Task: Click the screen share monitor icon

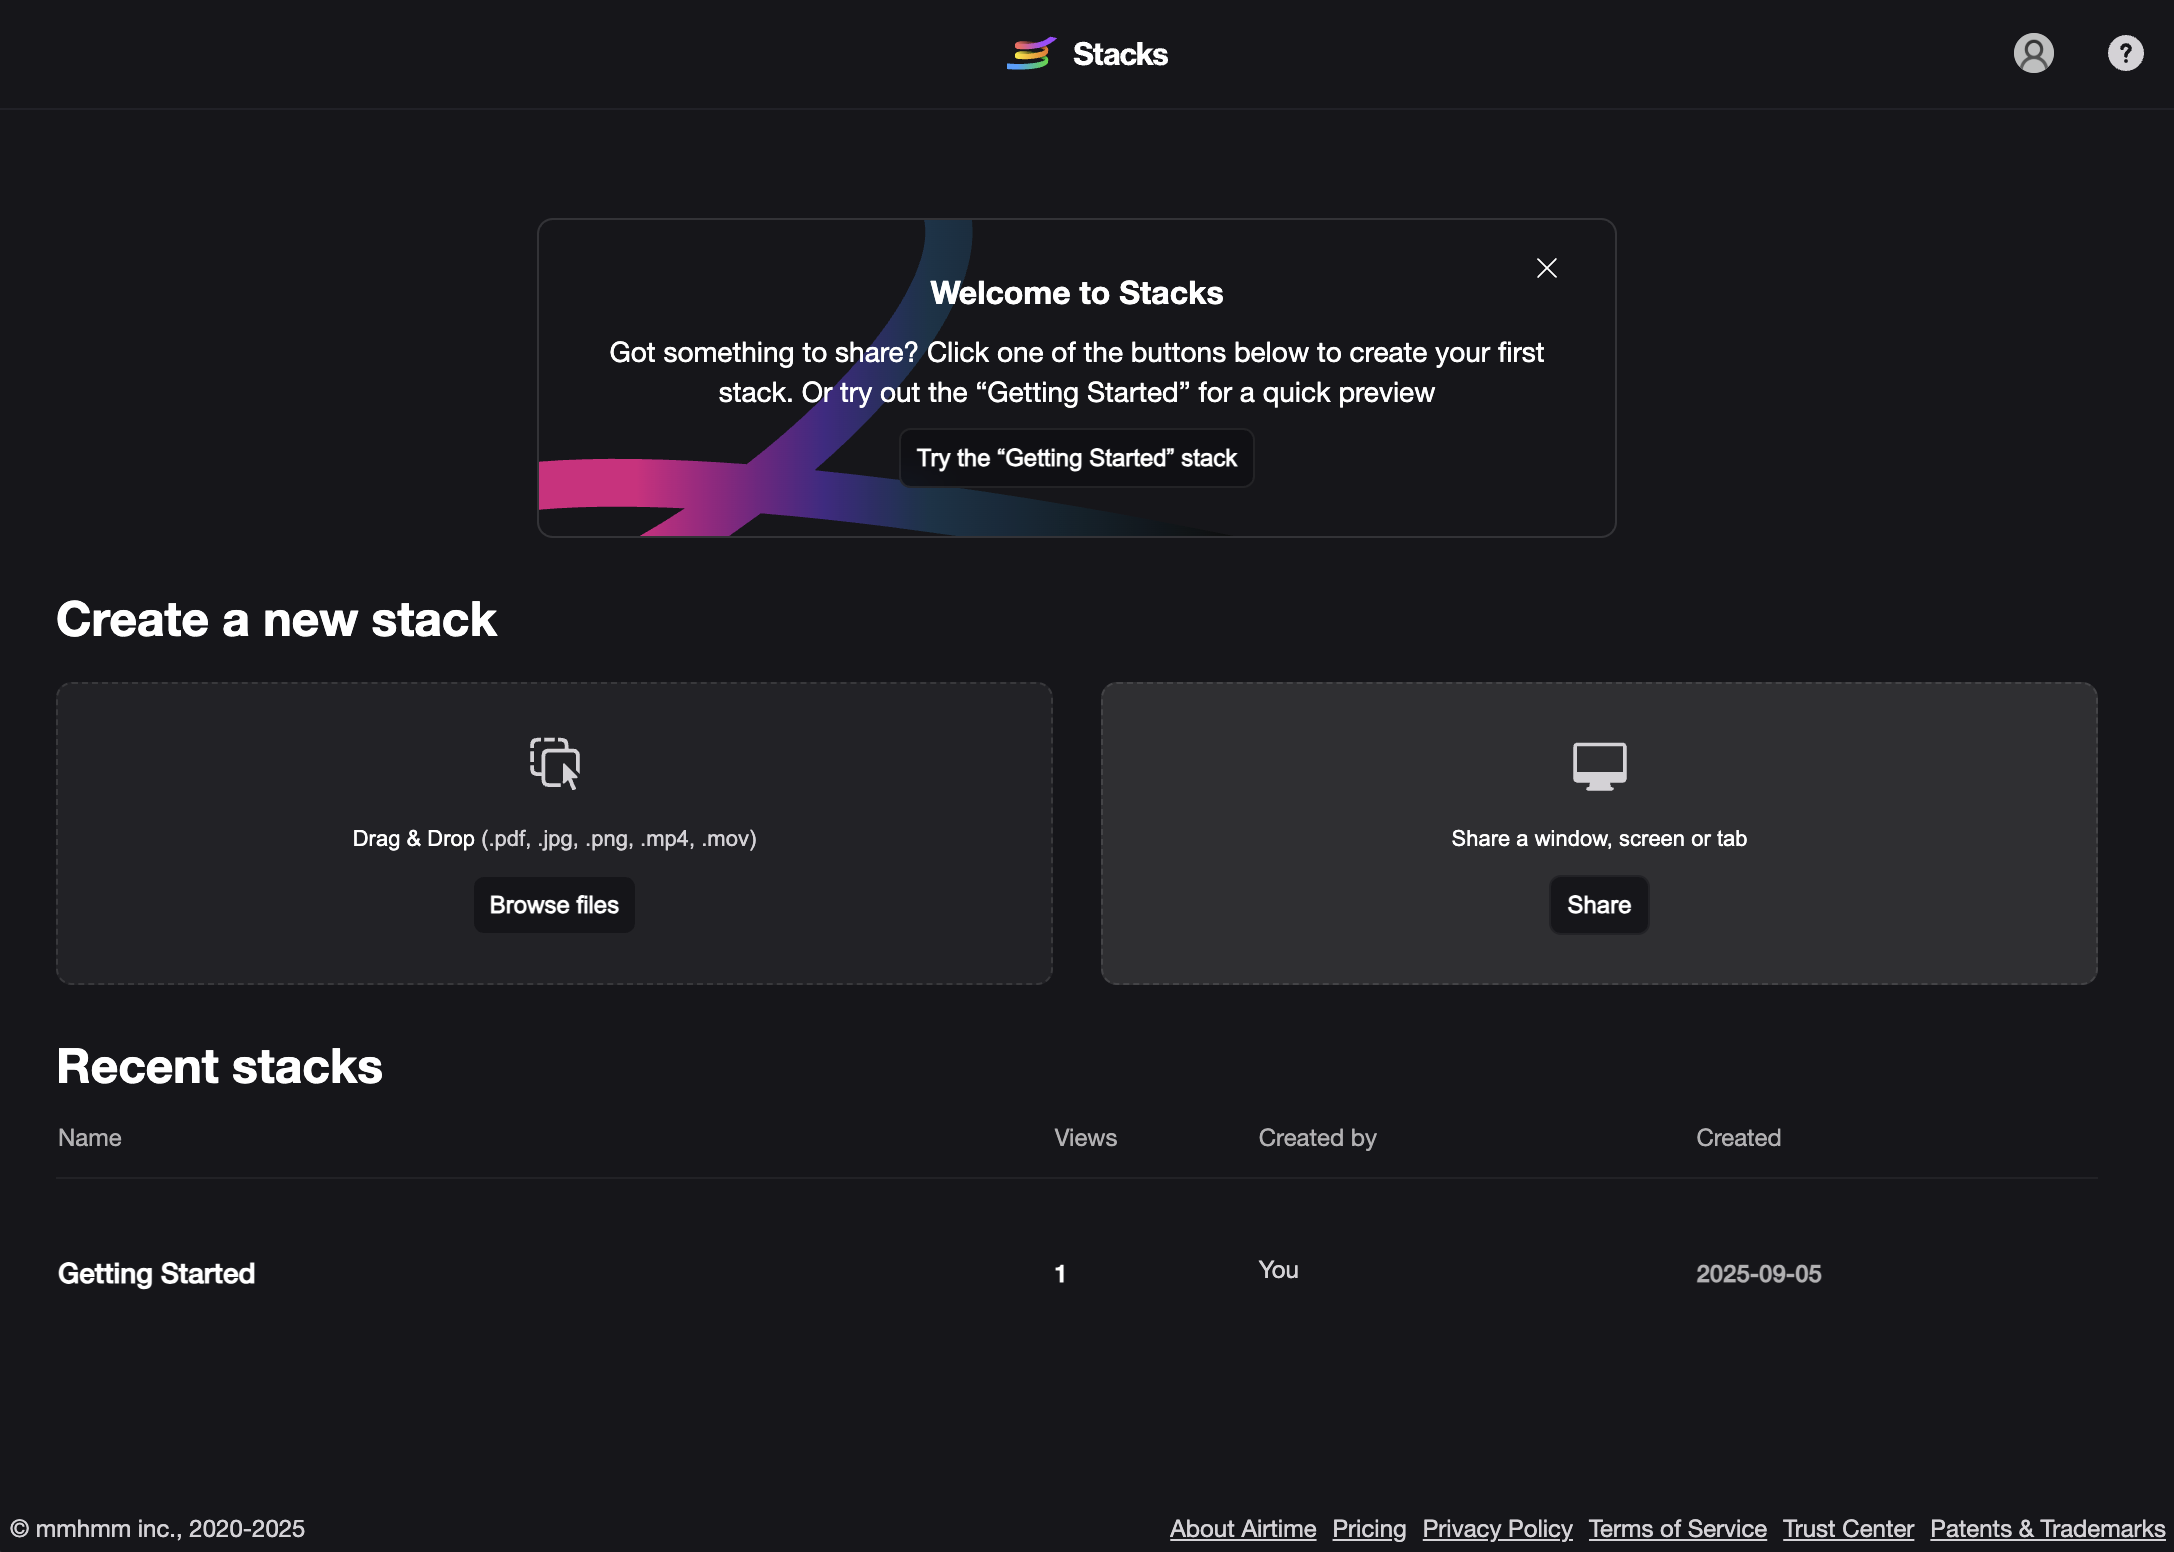Action: 1599,766
